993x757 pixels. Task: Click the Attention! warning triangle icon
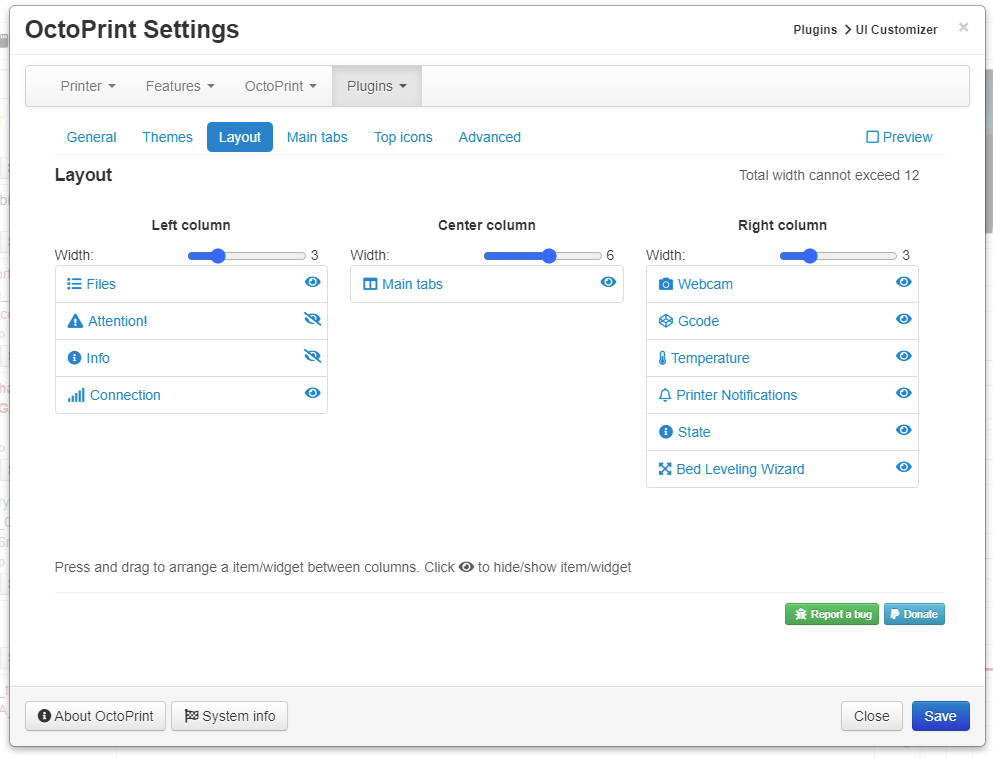click(75, 321)
